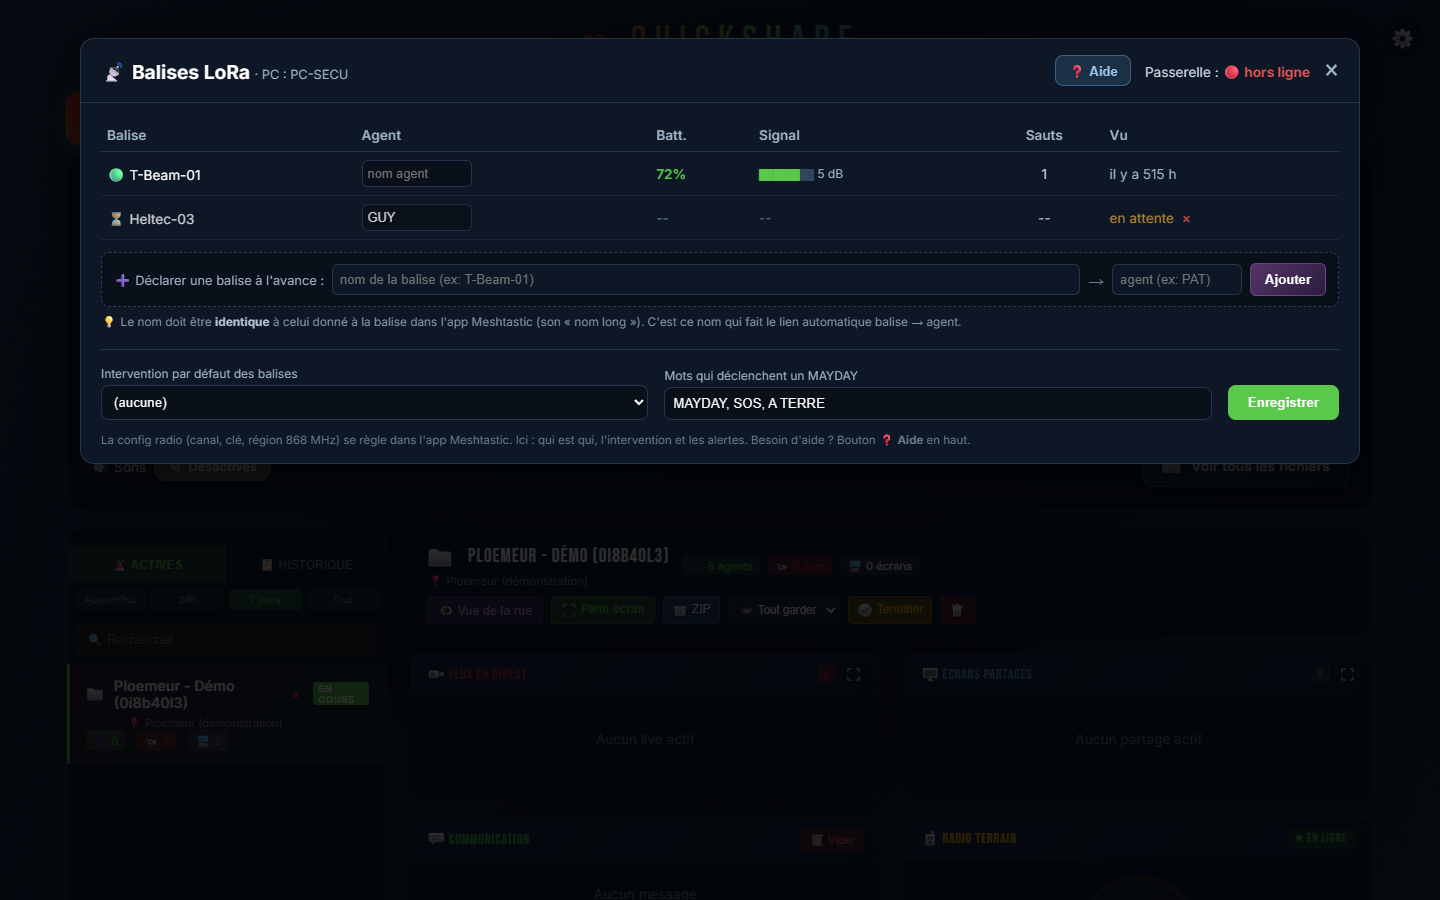Save settings with the Enregistrer button
The width and height of the screenshot is (1440, 900).
coord(1283,403)
